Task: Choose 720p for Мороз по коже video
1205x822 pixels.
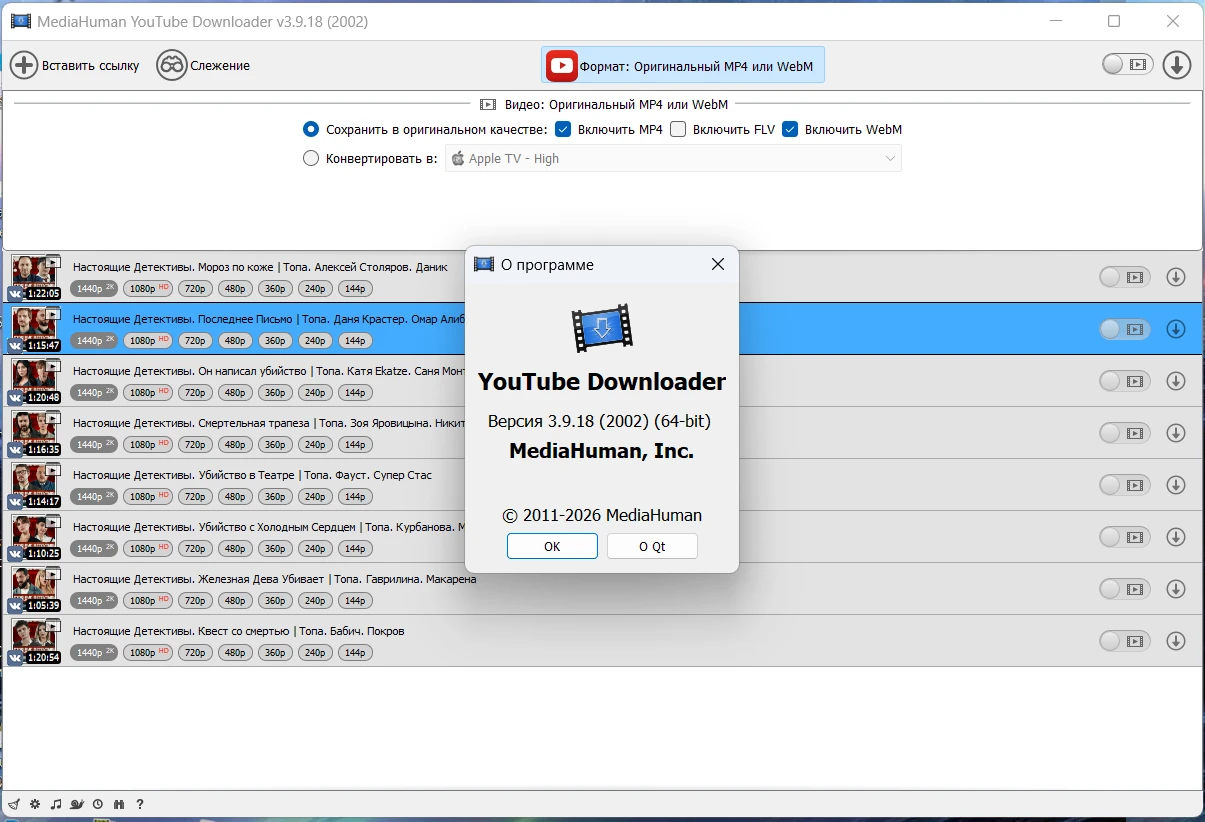Action: 195,288
